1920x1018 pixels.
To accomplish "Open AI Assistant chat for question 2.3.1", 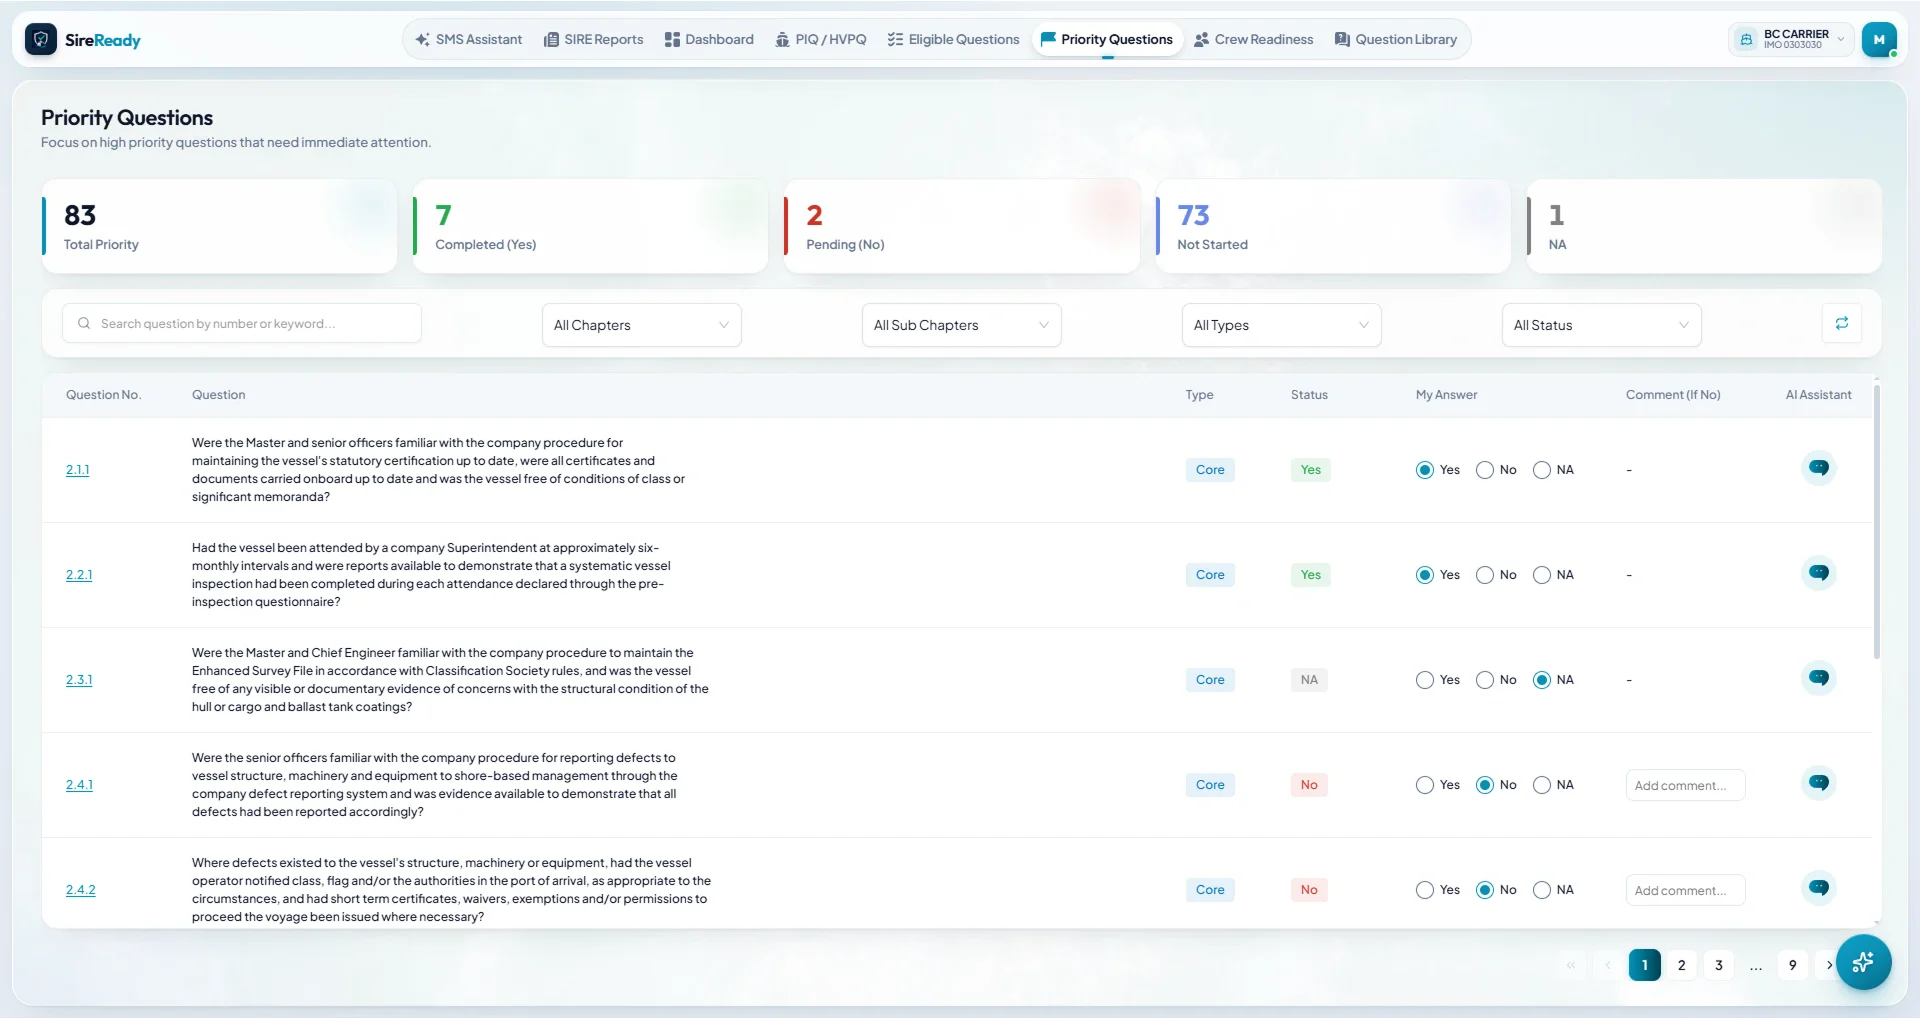I will [1818, 678].
